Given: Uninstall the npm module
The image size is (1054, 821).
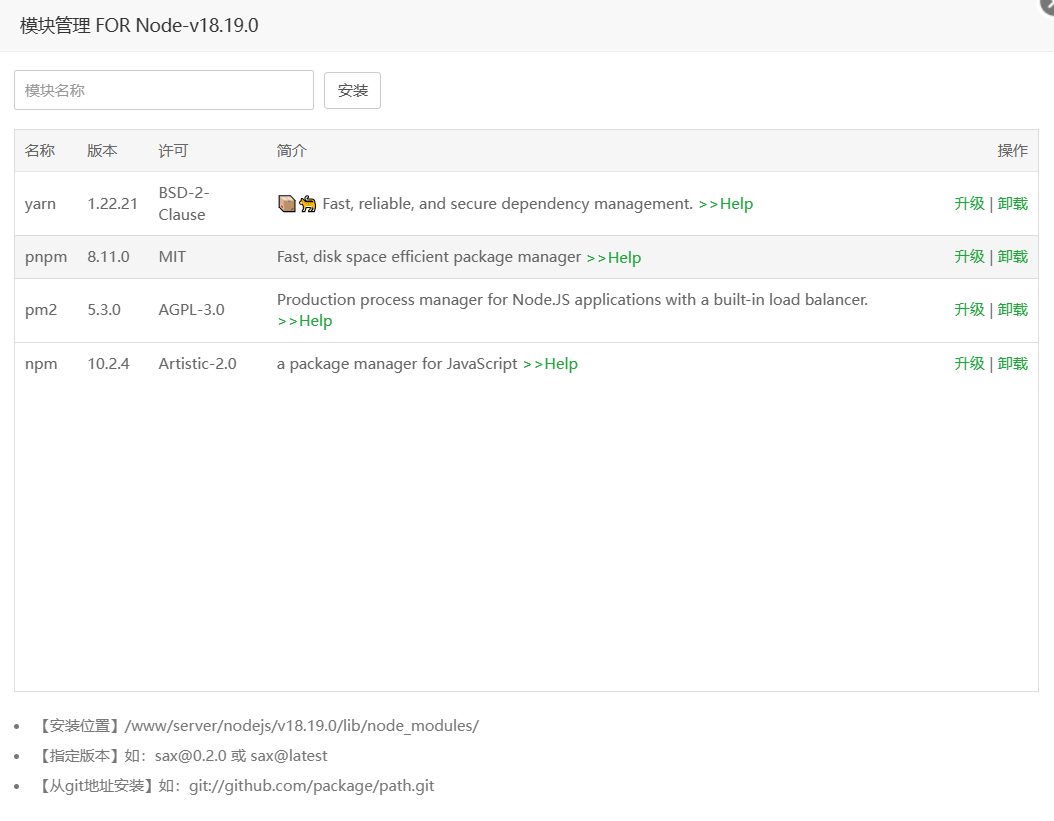Looking at the screenshot, I should pos(1012,364).
